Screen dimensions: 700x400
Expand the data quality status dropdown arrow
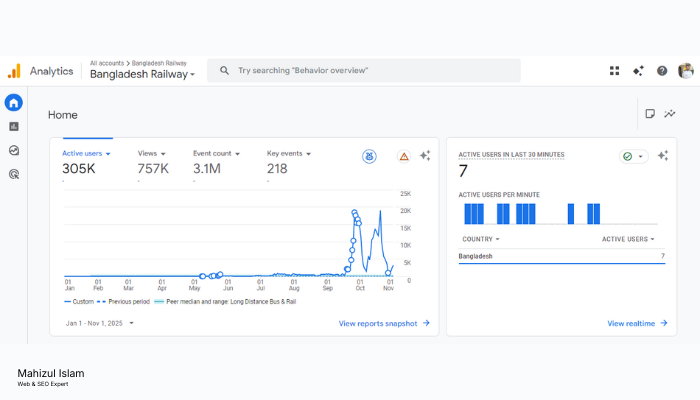pyautogui.click(x=641, y=156)
